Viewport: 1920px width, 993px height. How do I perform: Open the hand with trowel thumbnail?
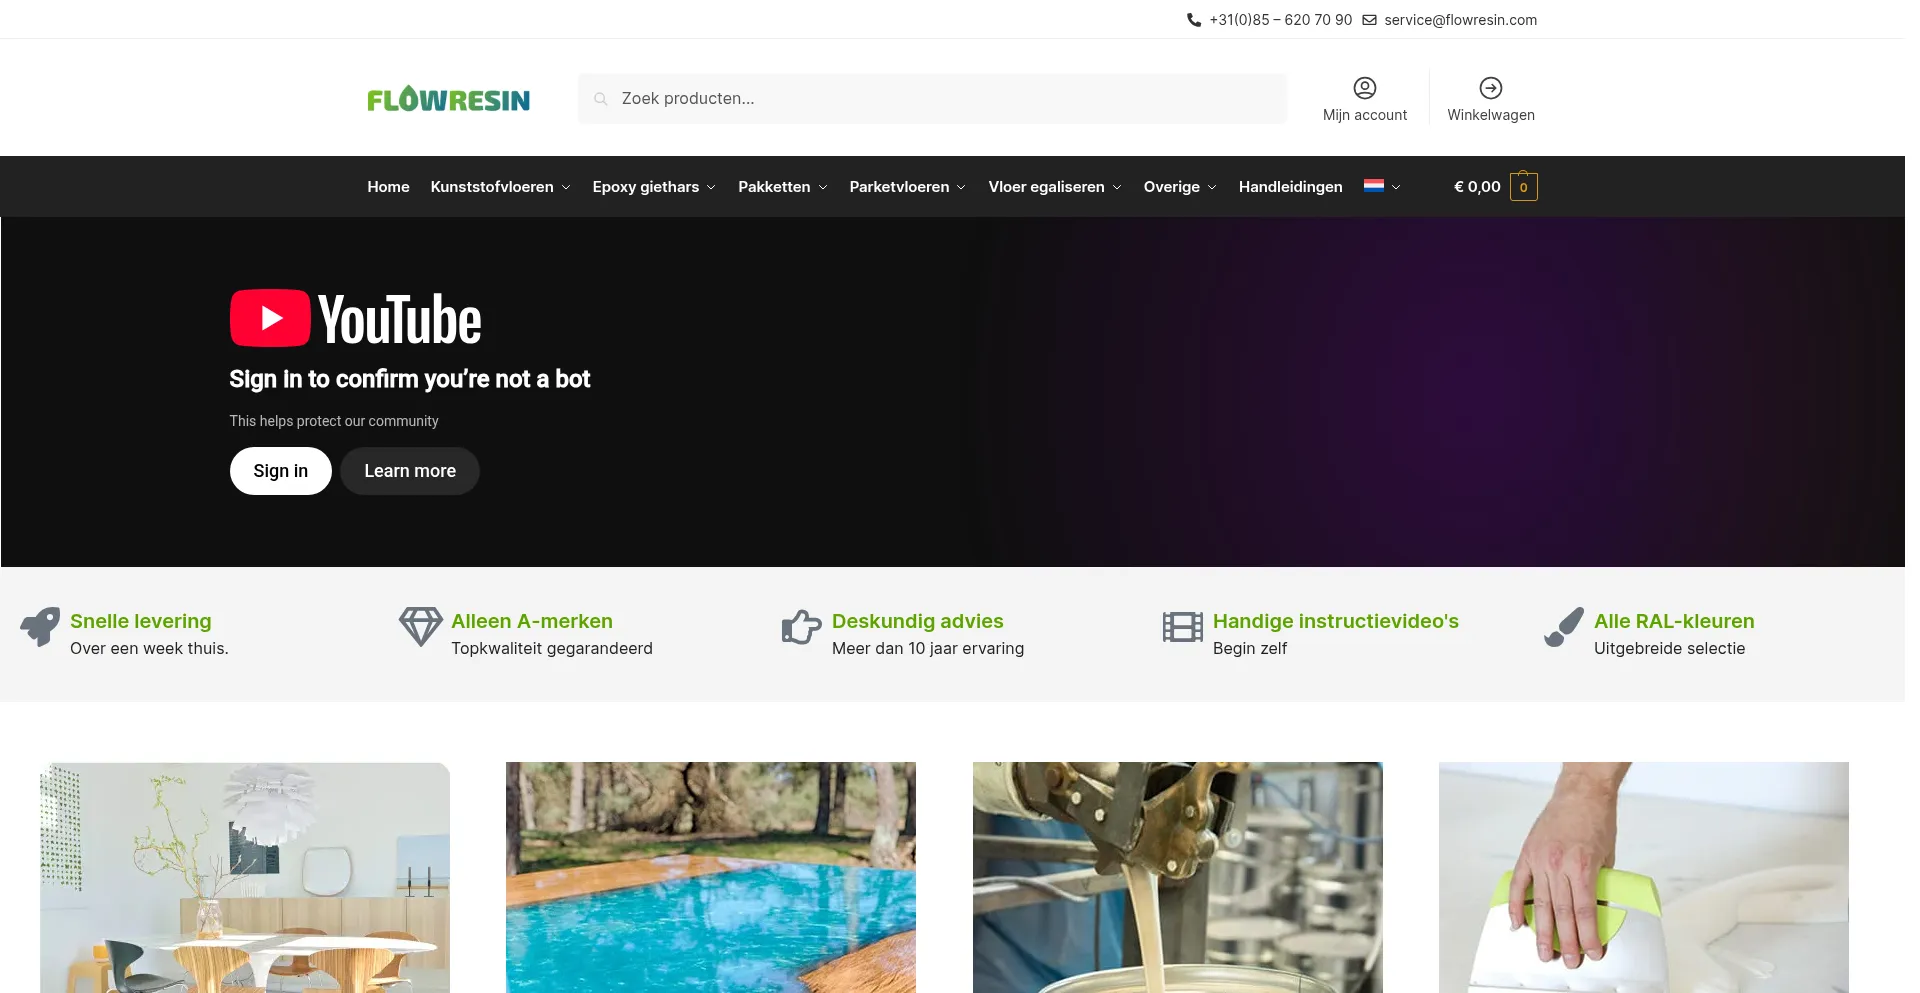click(1644, 878)
